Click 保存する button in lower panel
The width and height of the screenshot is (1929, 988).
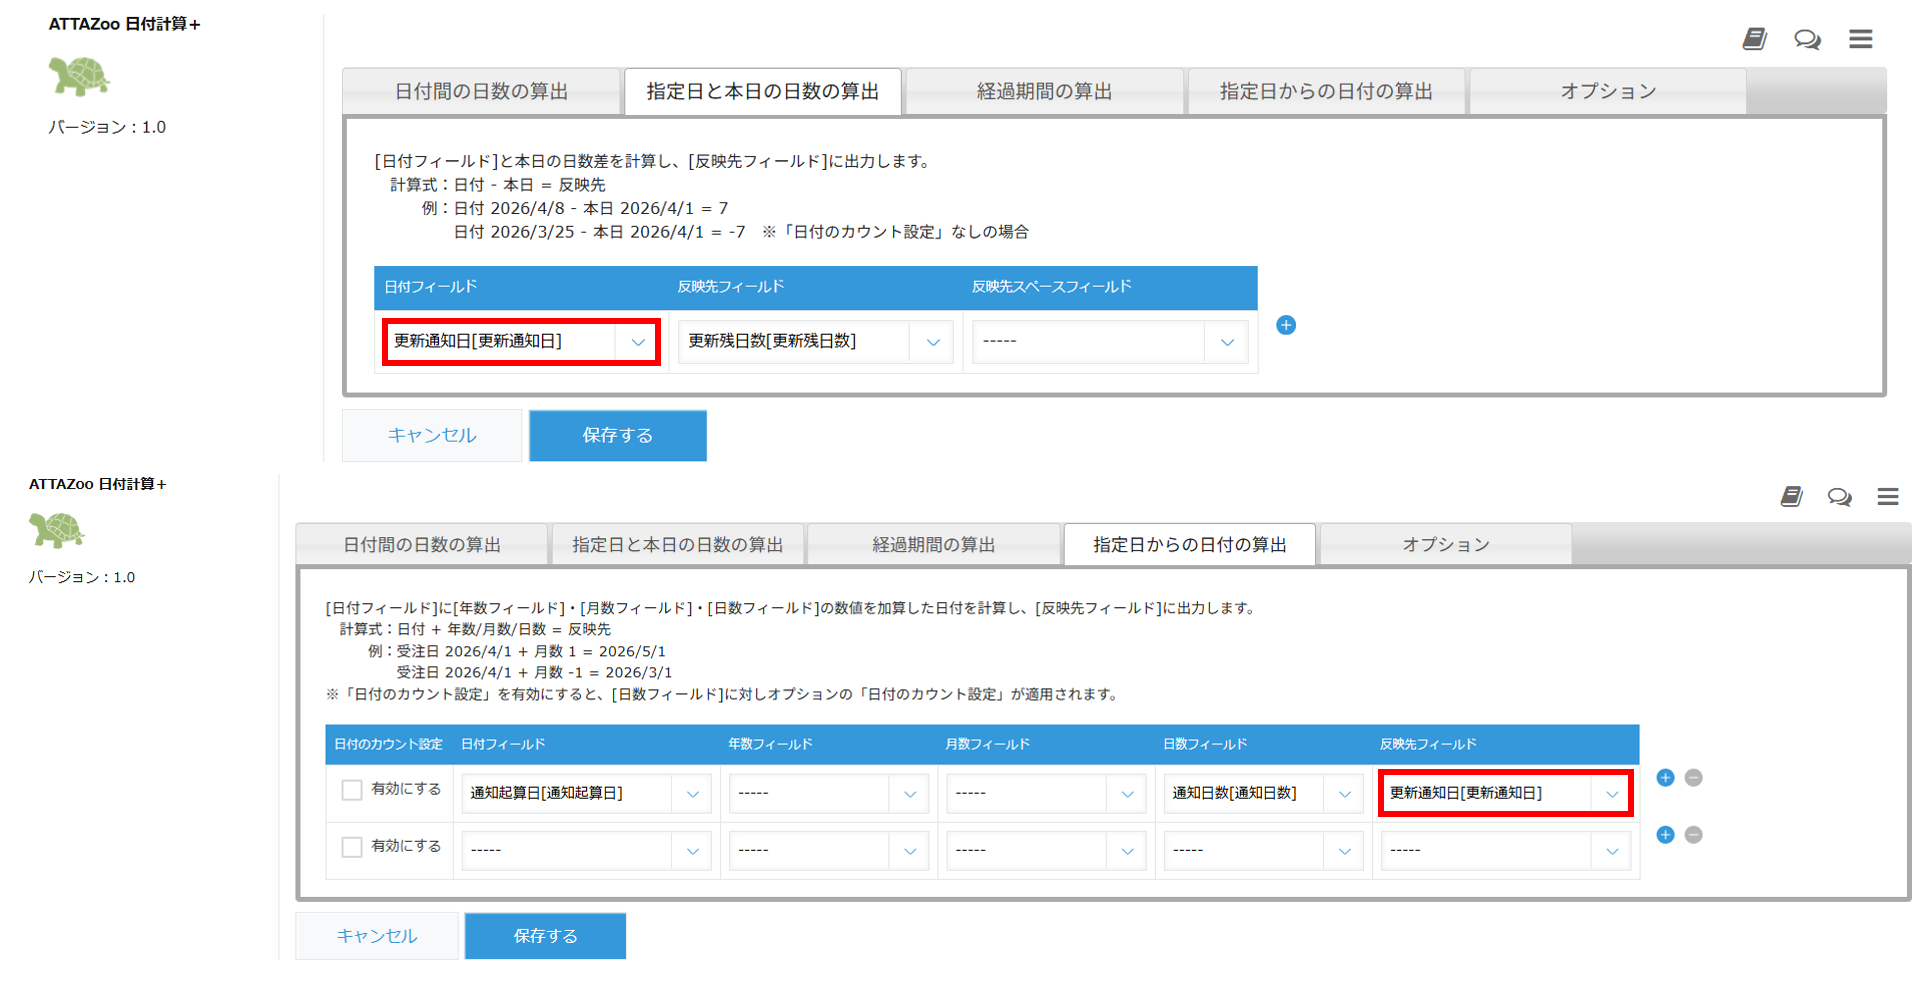546,936
